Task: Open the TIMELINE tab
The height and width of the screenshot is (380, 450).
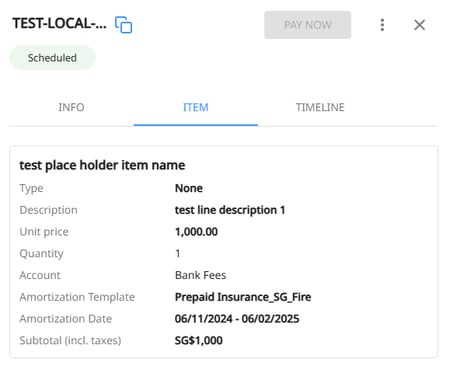Action: pos(320,107)
